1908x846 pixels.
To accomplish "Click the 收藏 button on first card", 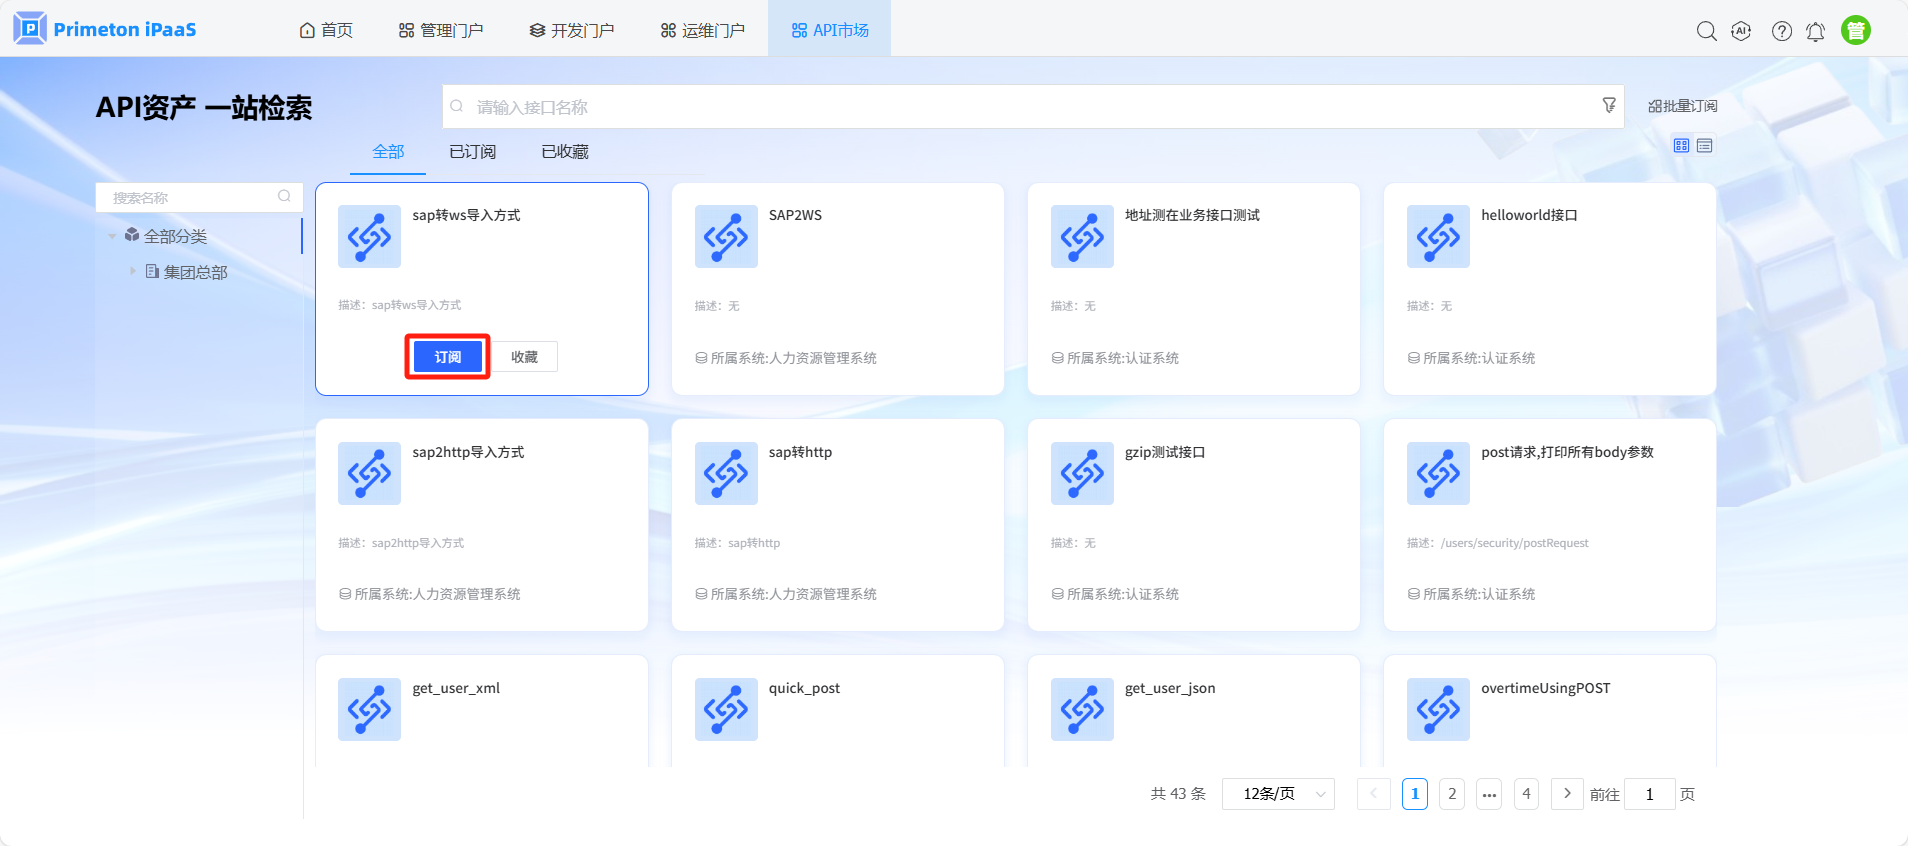I will (524, 357).
